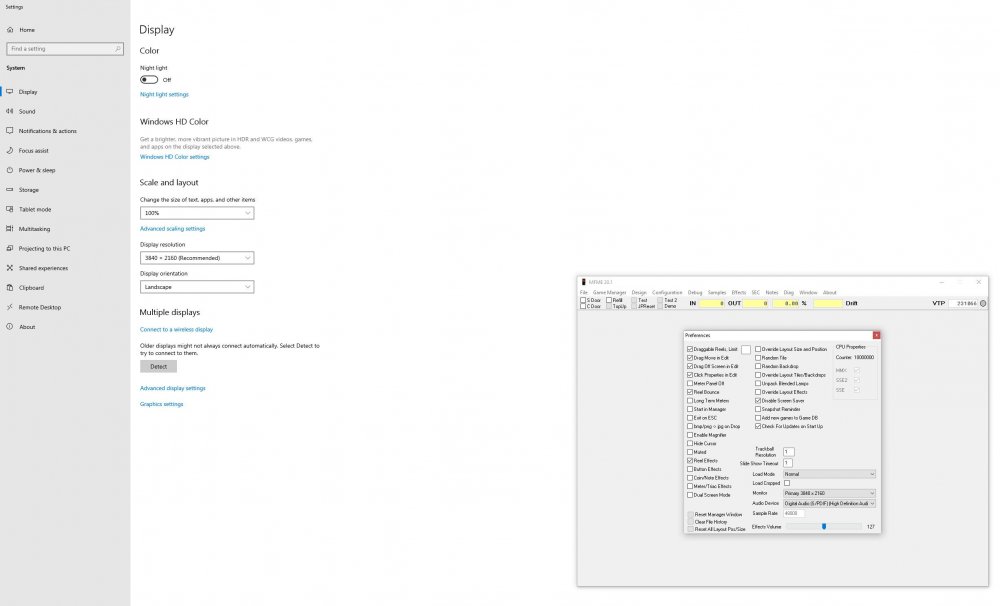Open Sound settings from the sidebar
1000x606 pixels.
pyautogui.click(x=27, y=111)
